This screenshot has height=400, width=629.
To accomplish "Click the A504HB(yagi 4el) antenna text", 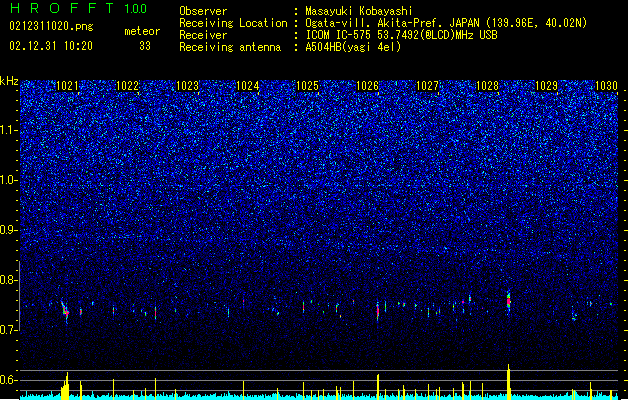I will (353, 47).
